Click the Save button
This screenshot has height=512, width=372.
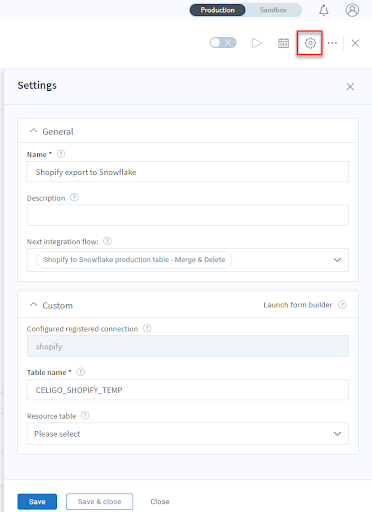click(37, 502)
